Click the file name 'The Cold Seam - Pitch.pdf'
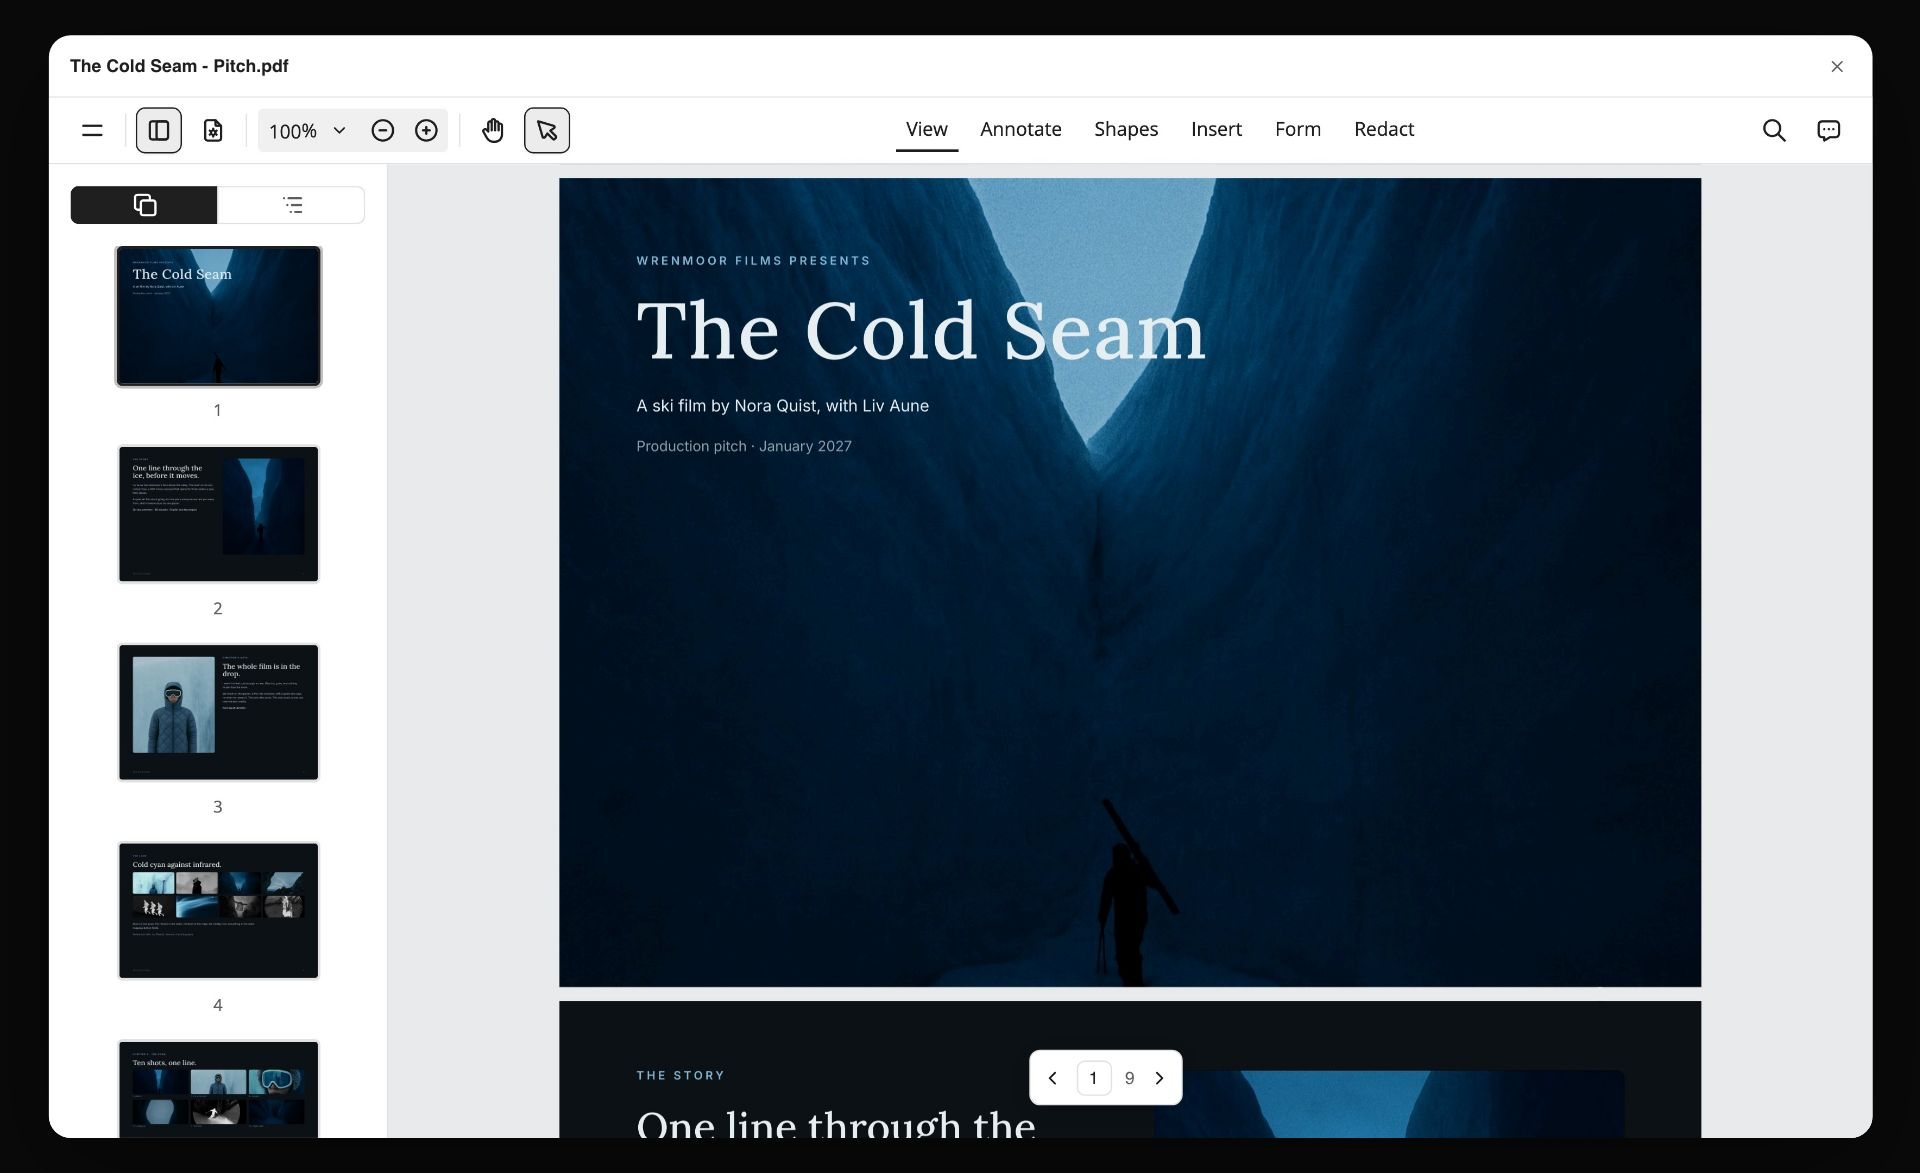 pos(179,66)
